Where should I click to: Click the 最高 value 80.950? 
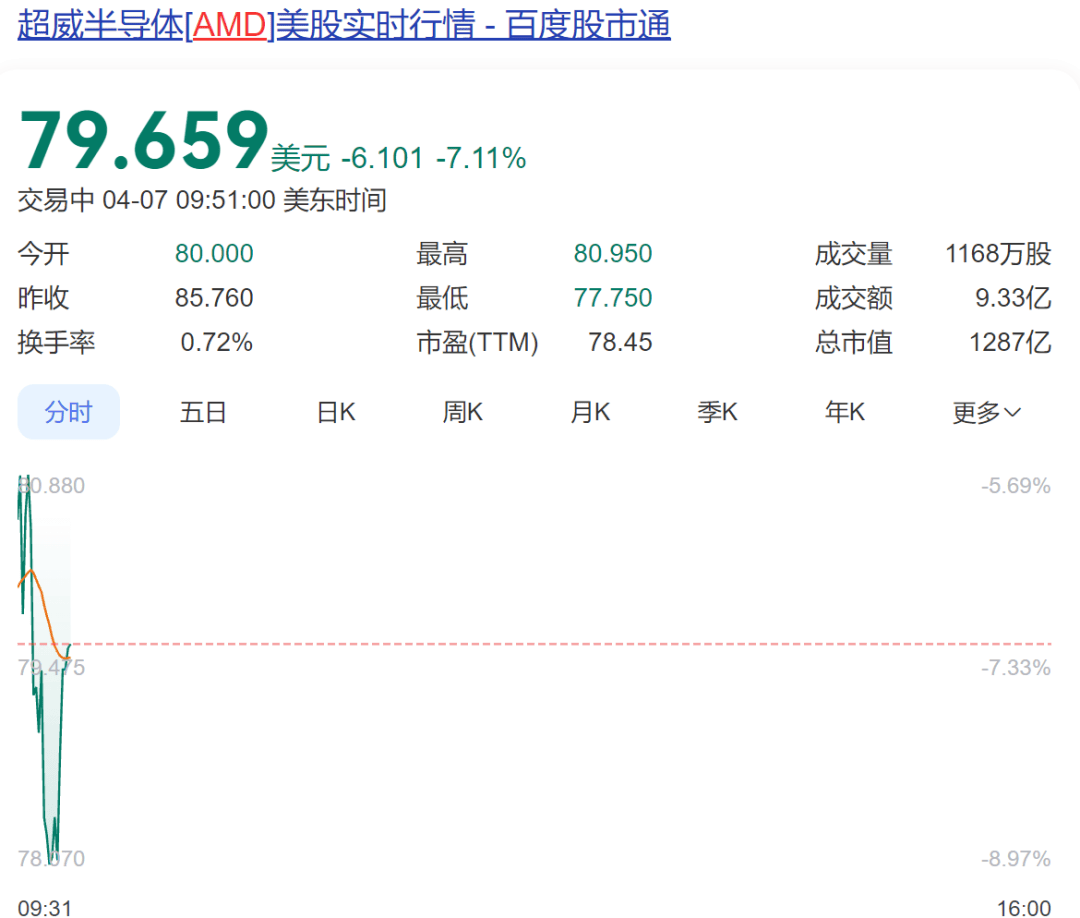click(x=612, y=254)
